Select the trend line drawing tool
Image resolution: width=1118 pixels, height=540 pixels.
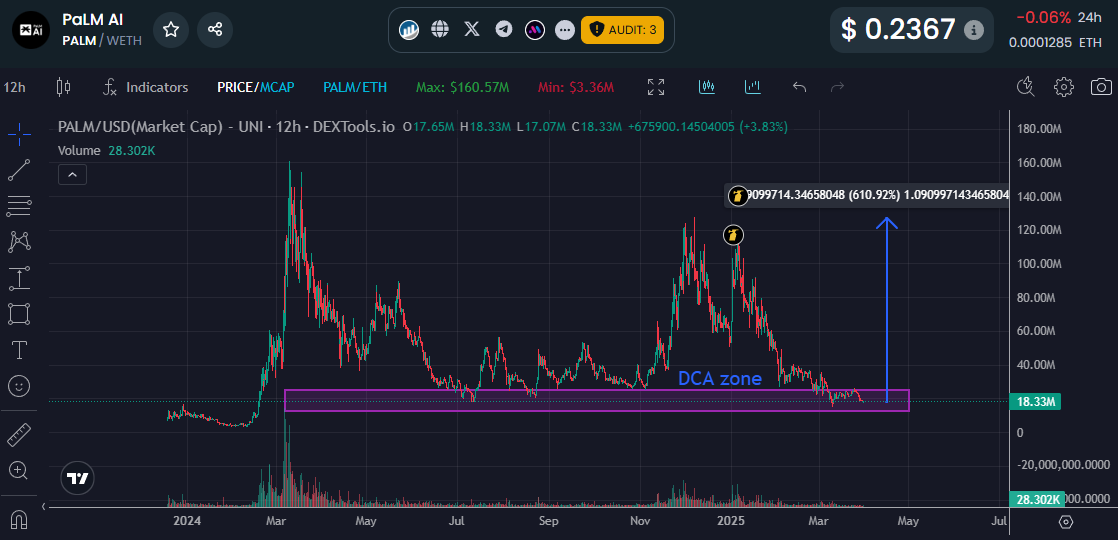tap(19, 170)
